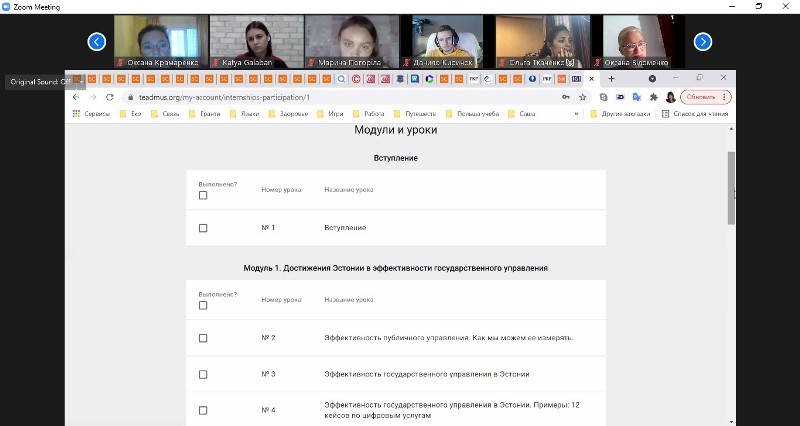Open the Сервисы apps shortcut
Viewport: 800px width, 426px height.
[x=91, y=114]
